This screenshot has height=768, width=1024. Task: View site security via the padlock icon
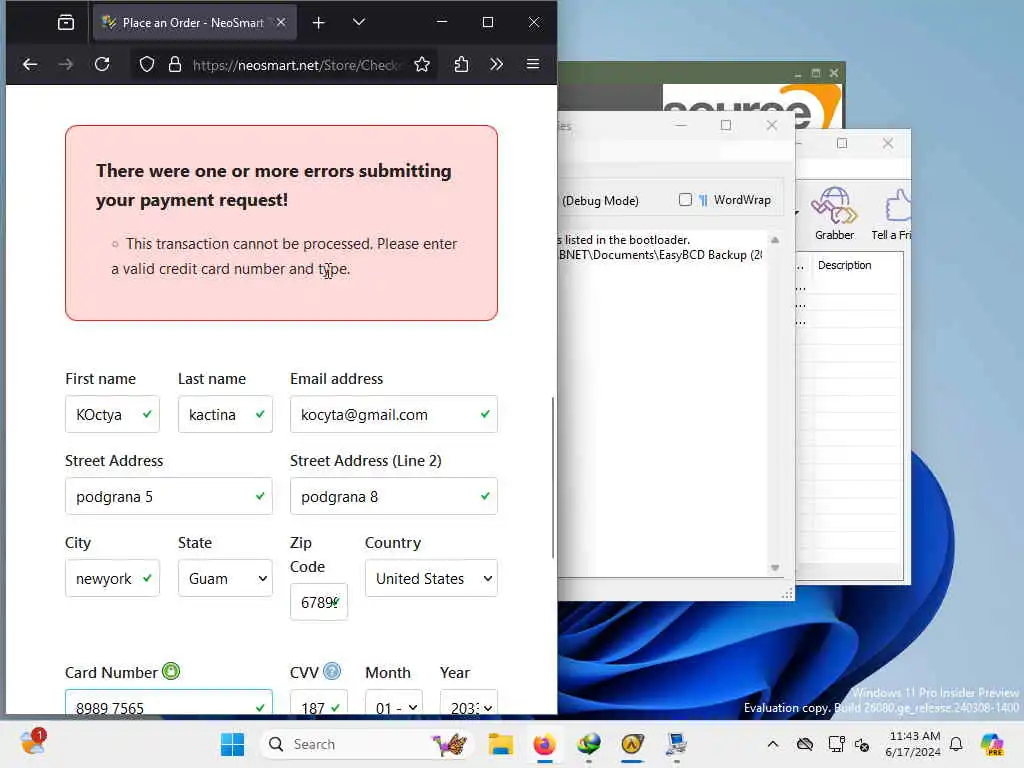tap(174, 64)
